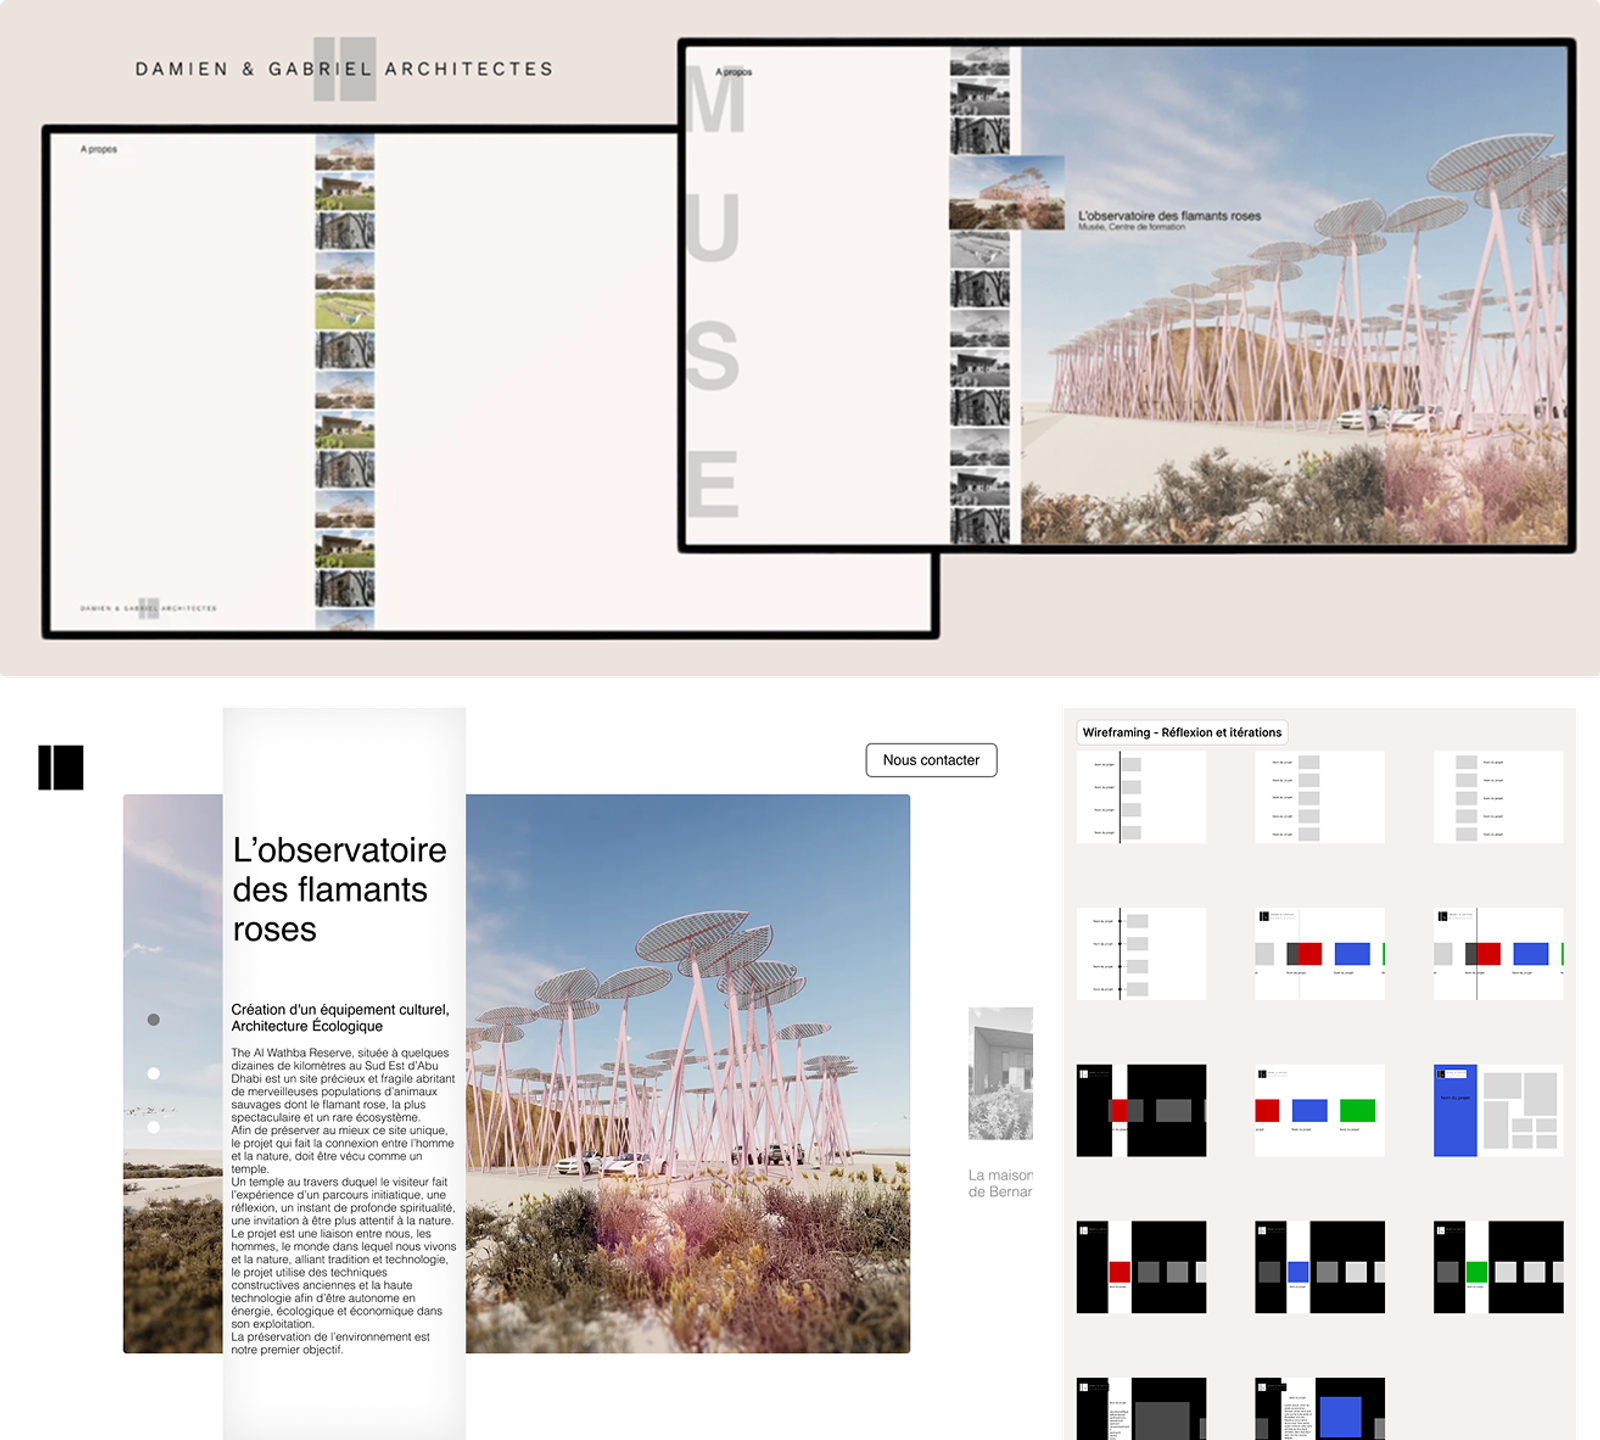Click the 'A propos' link in left mockup

tap(99, 149)
